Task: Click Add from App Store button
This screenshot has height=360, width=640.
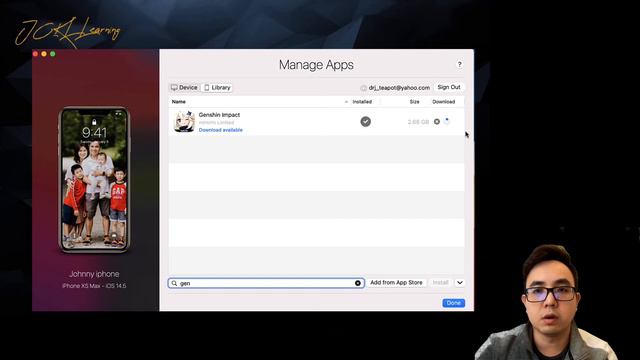Action: (x=396, y=282)
